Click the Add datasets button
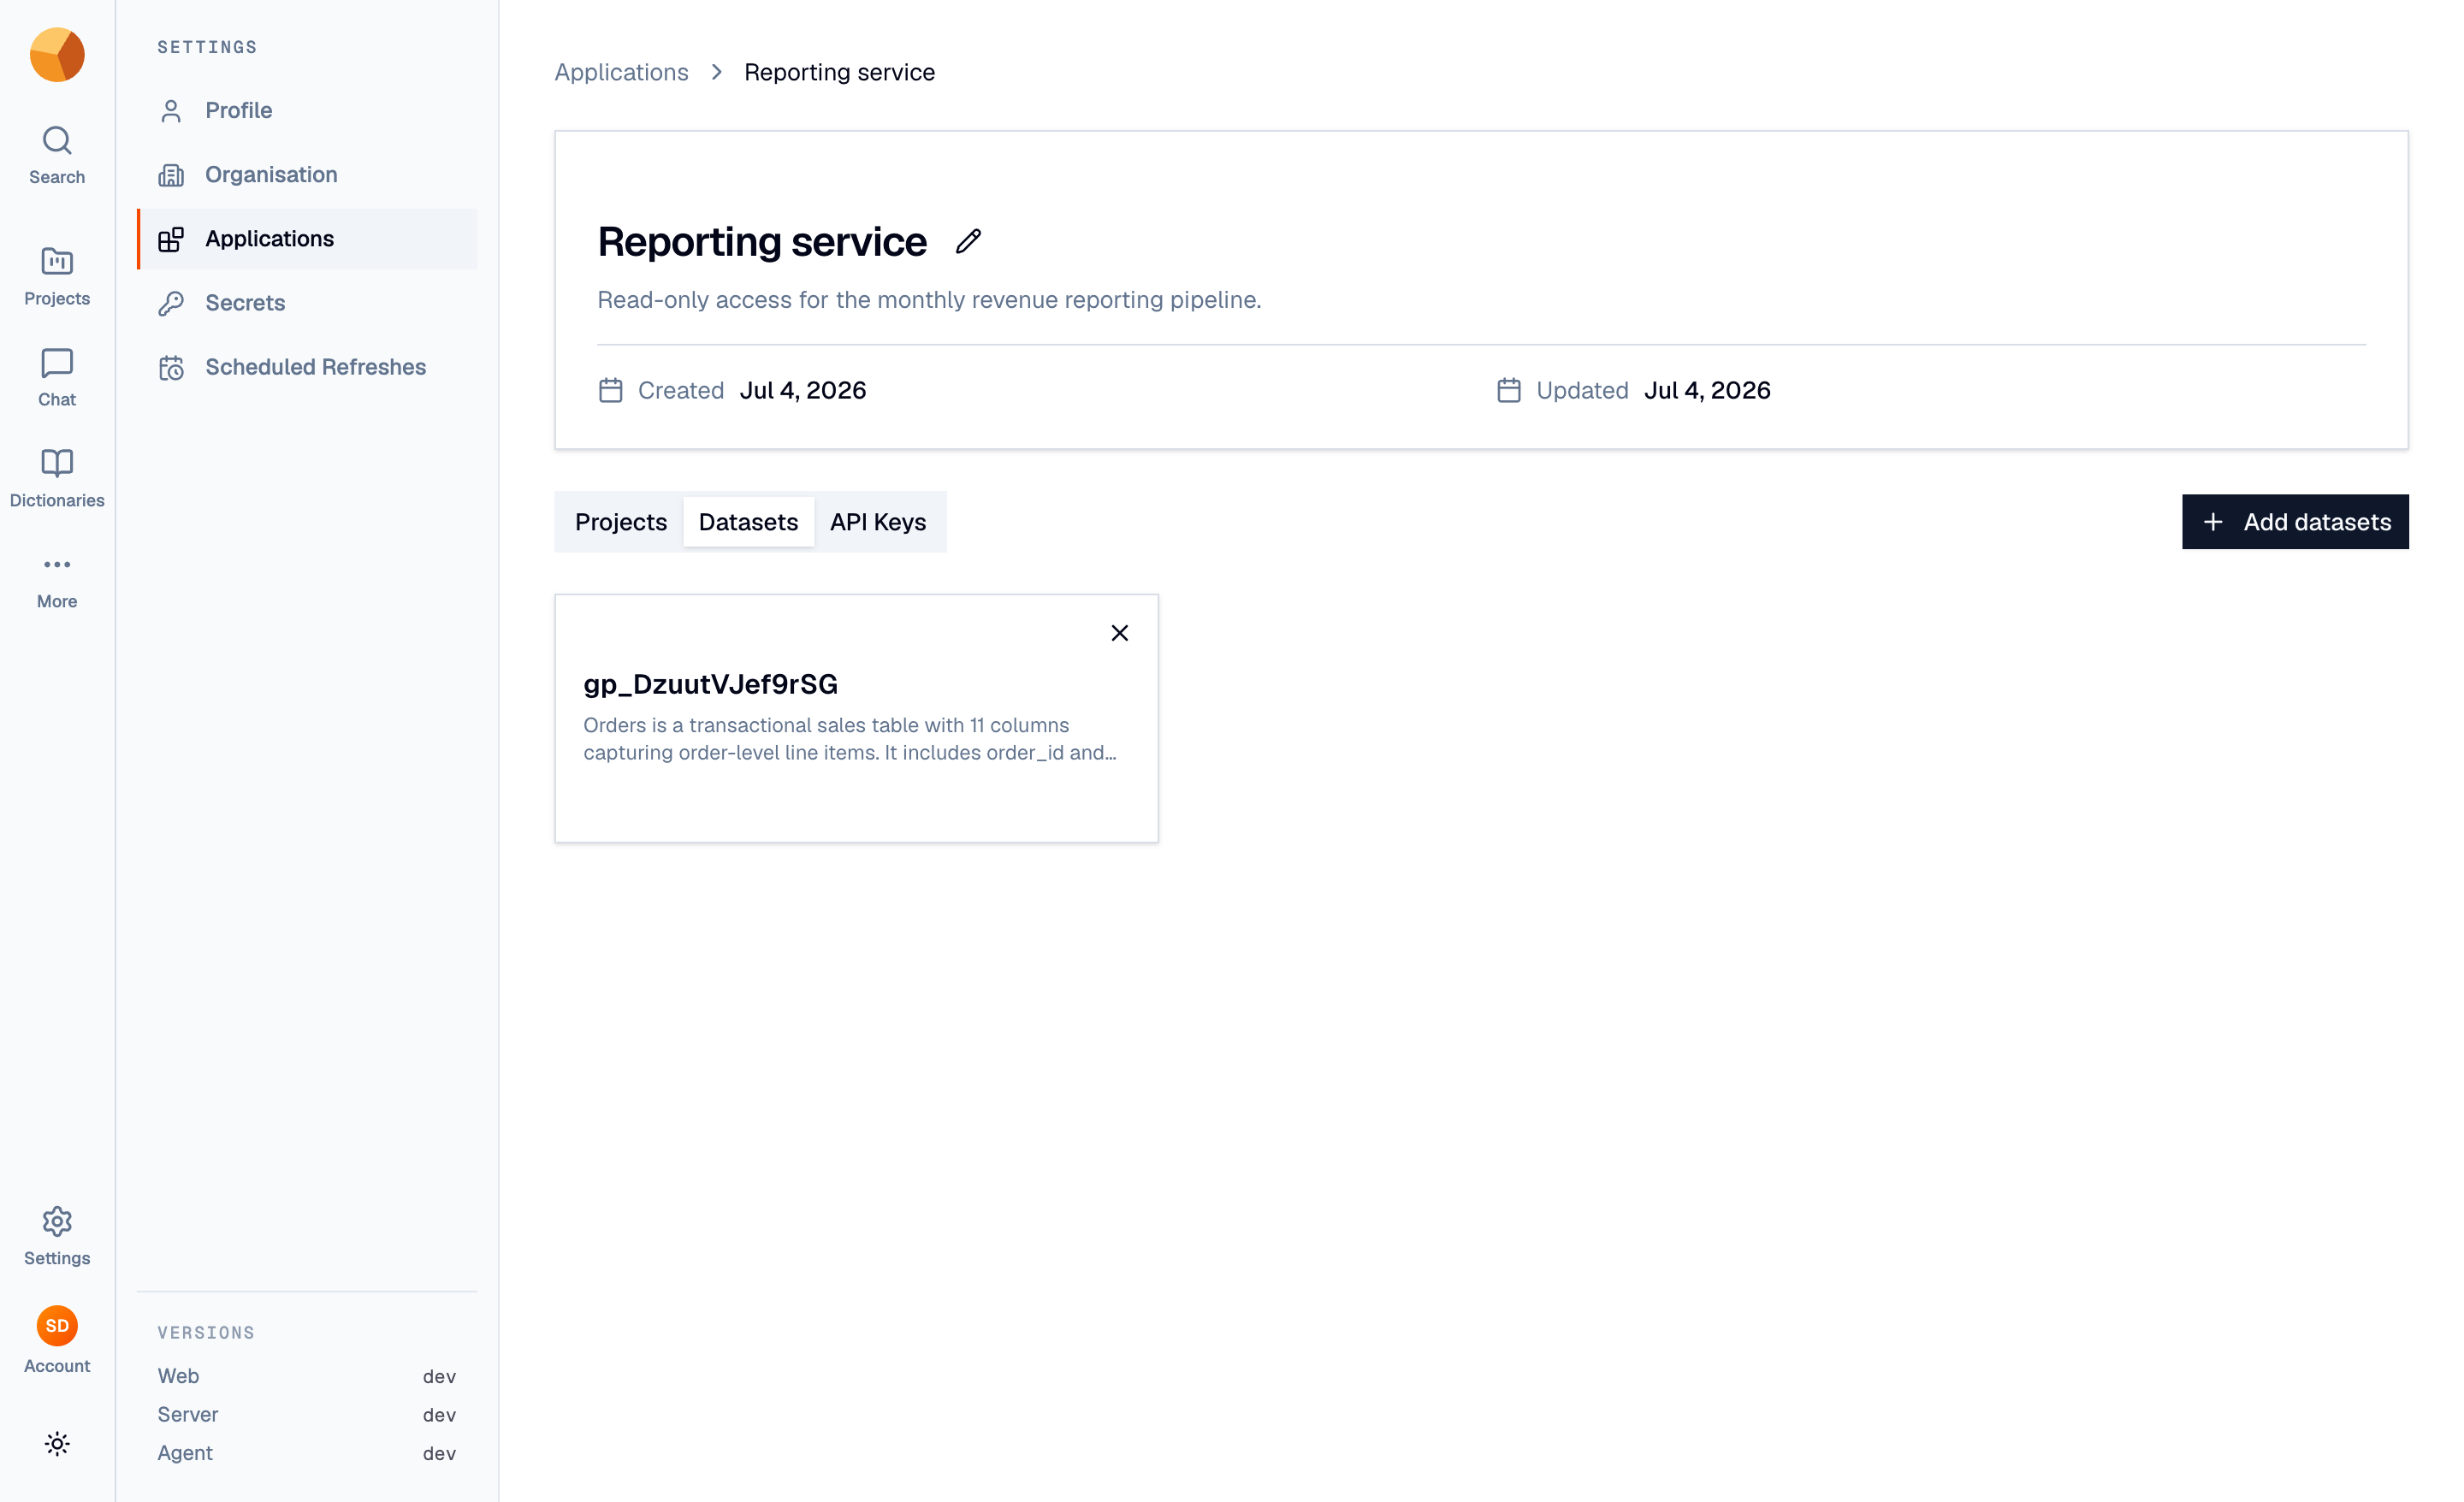The width and height of the screenshot is (2464, 1502). pyautogui.click(x=2295, y=521)
